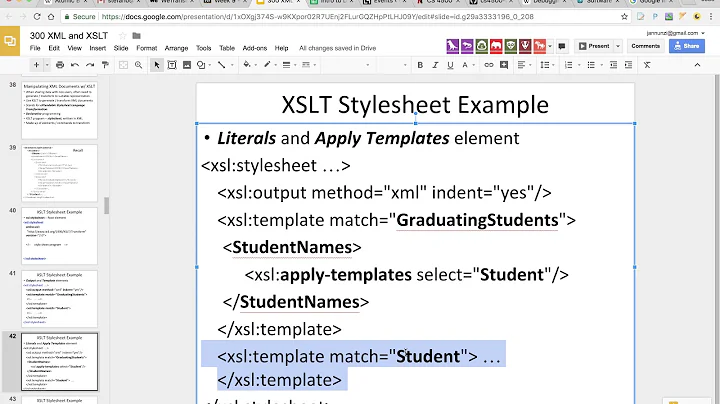
Task: Click the blue Share button
Action: pos(687,46)
